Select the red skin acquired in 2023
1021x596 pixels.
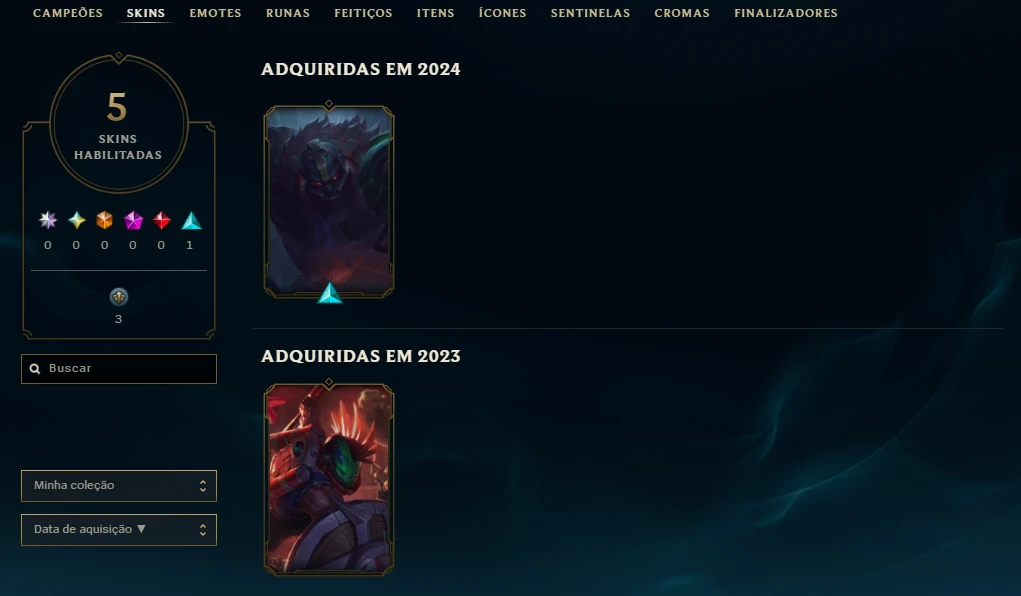(329, 479)
